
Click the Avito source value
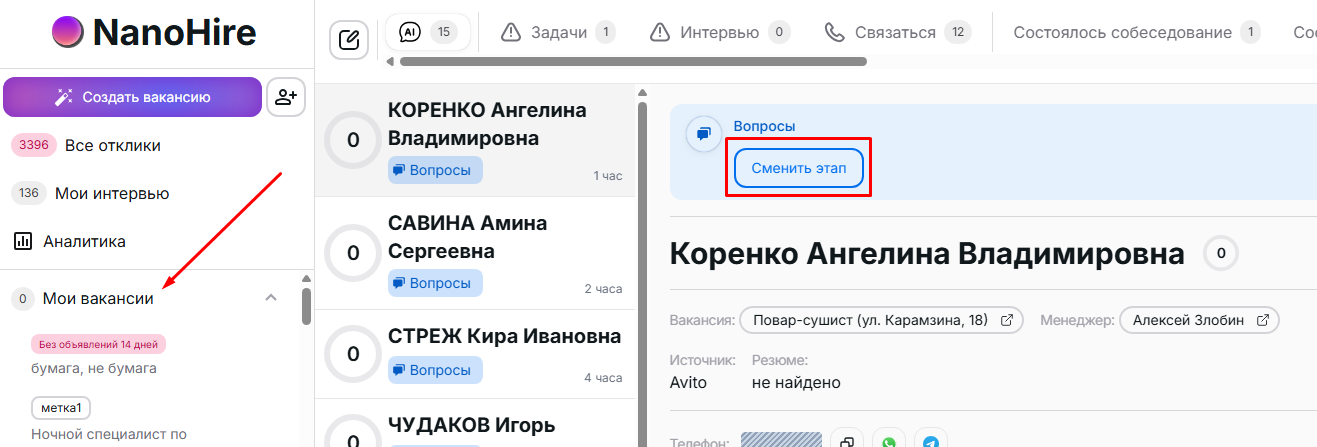click(688, 382)
